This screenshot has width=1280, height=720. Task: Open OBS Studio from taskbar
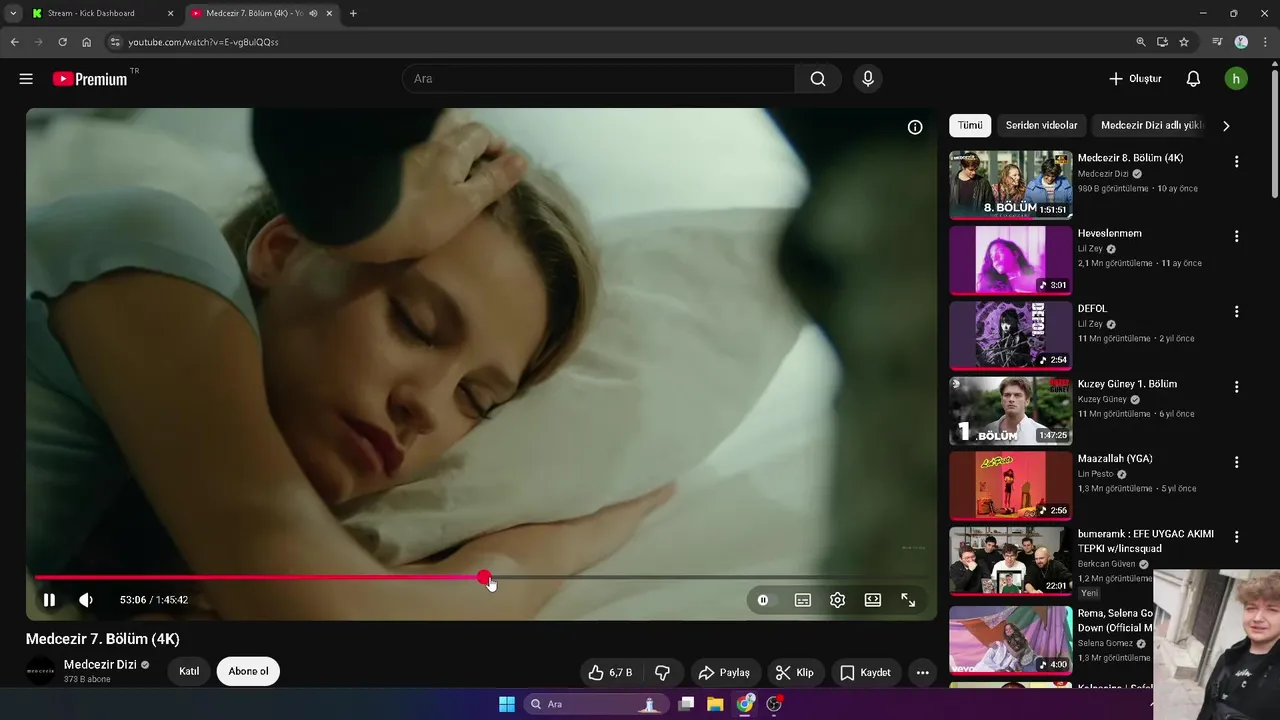774,704
